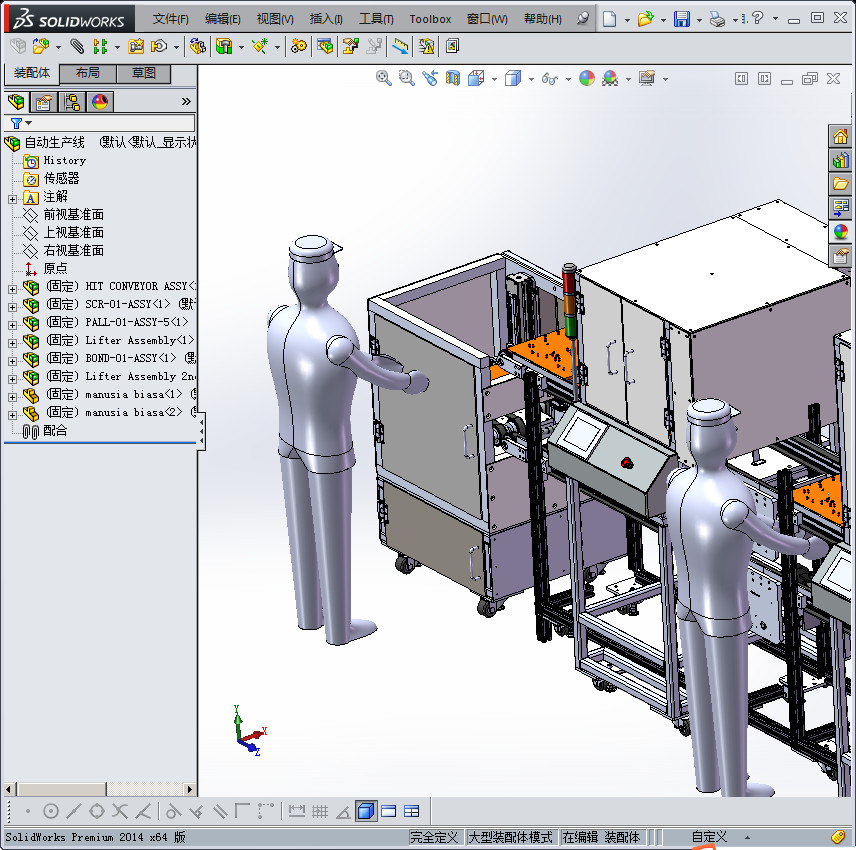The image size is (856, 850).
Task: Switch to the 布局 tab
Action: pos(88,73)
